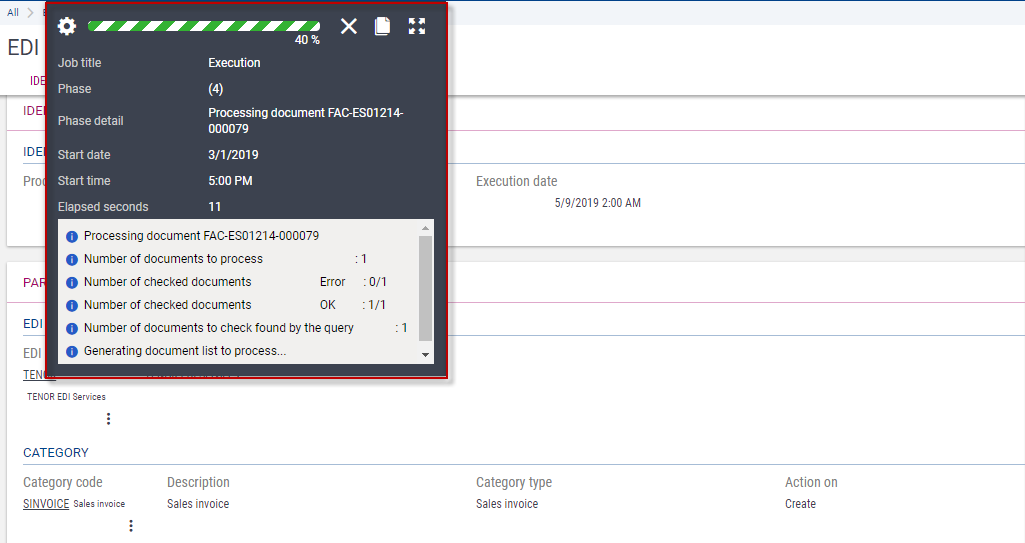Open job settings gear icon
The height and width of the screenshot is (543, 1025).
coord(67,27)
